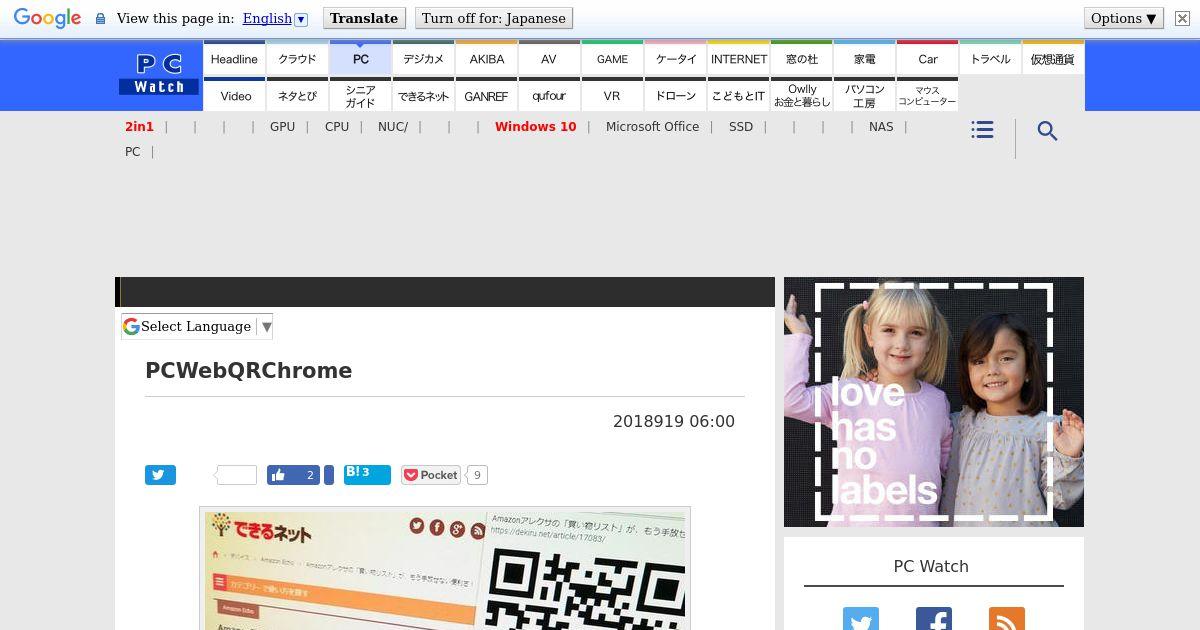Click the PC link under 2in1

tap(132, 152)
